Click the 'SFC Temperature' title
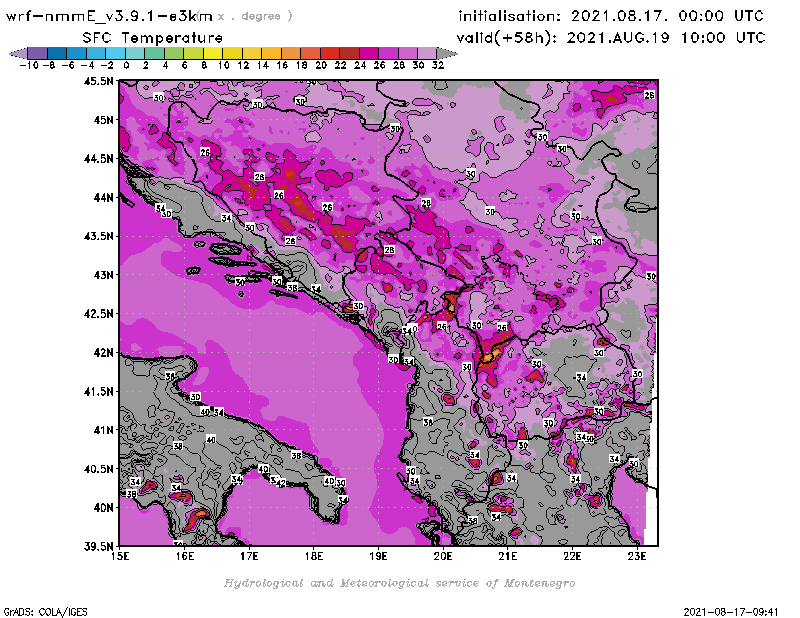 153,38
